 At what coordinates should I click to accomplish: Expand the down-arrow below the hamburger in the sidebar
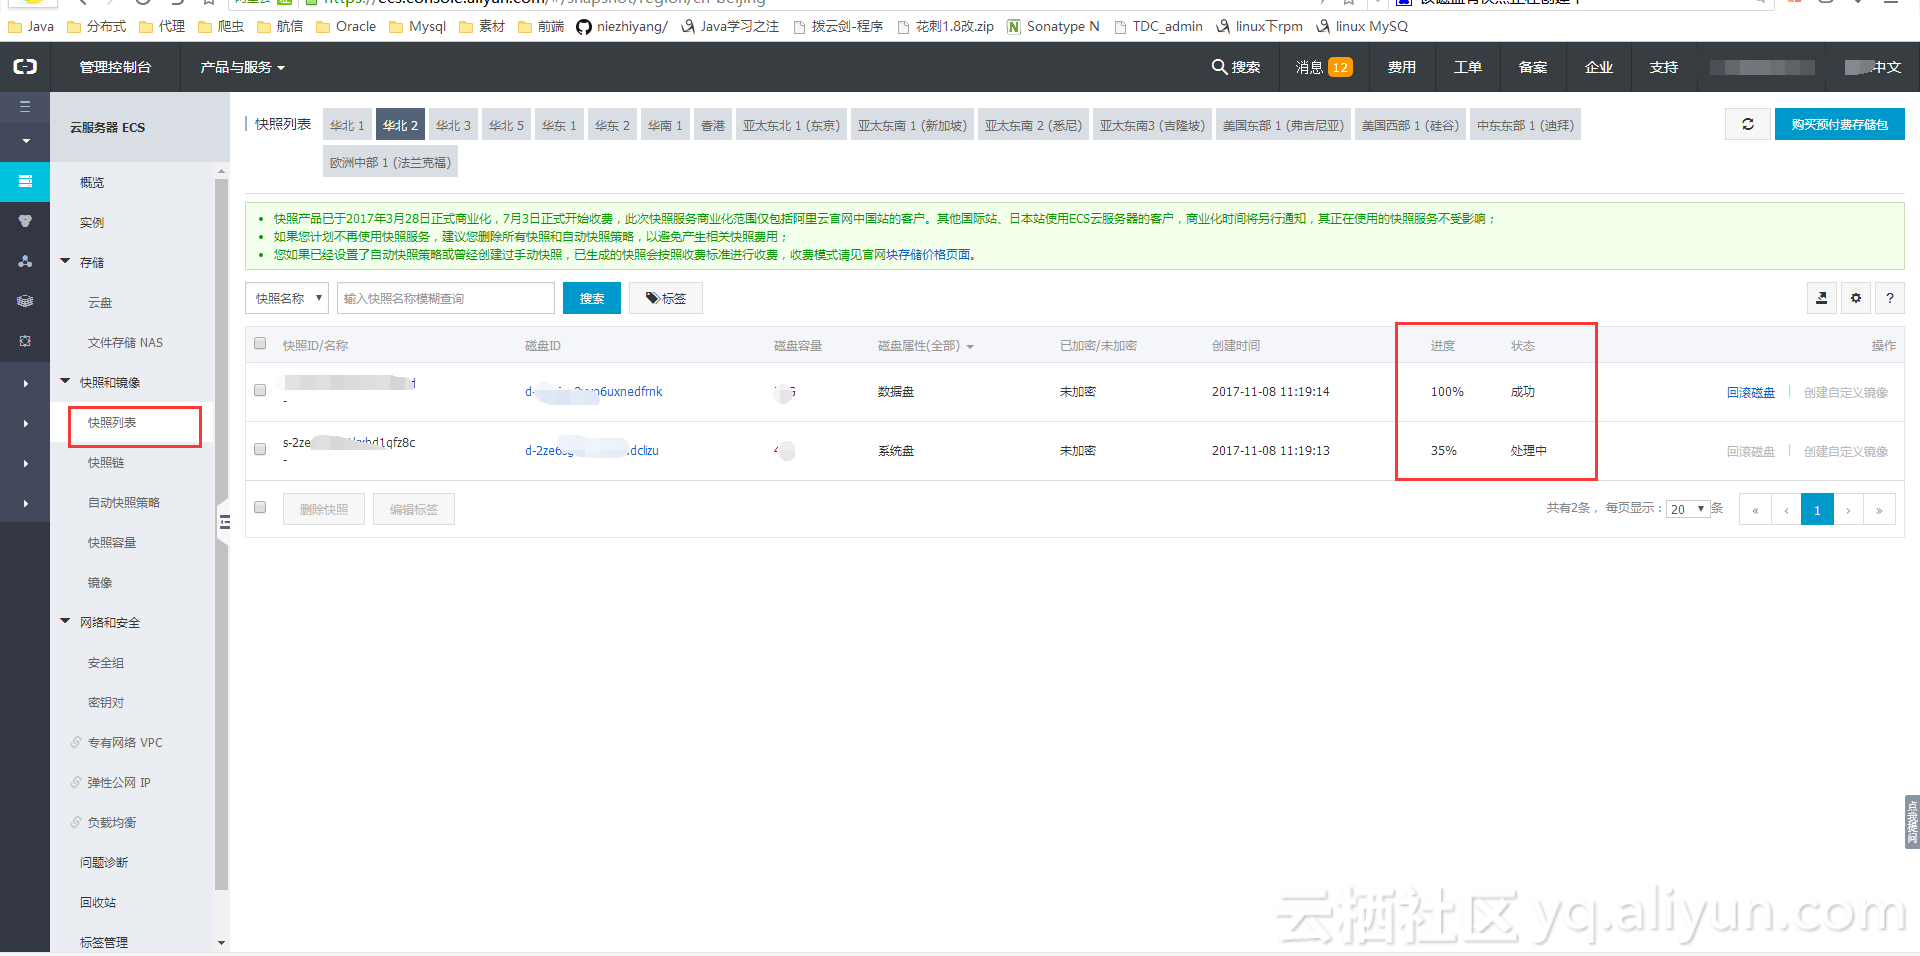[x=25, y=141]
